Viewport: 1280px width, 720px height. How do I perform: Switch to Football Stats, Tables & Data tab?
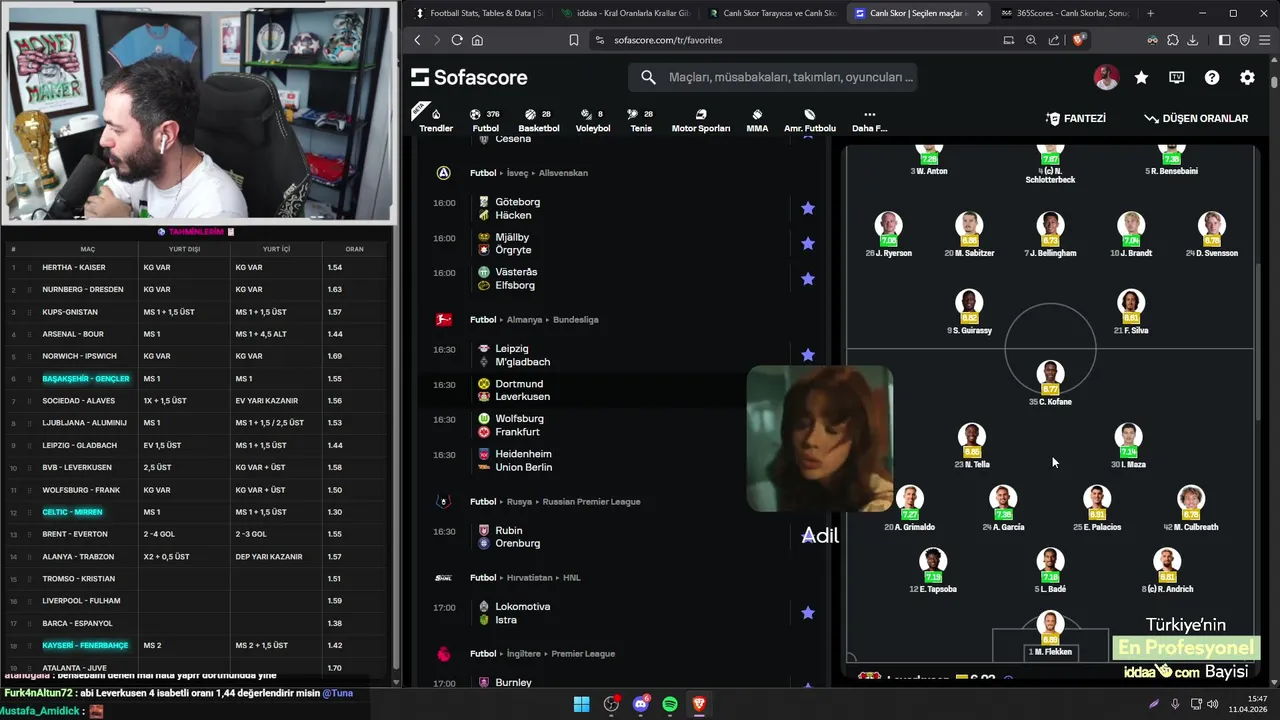[x=478, y=13]
